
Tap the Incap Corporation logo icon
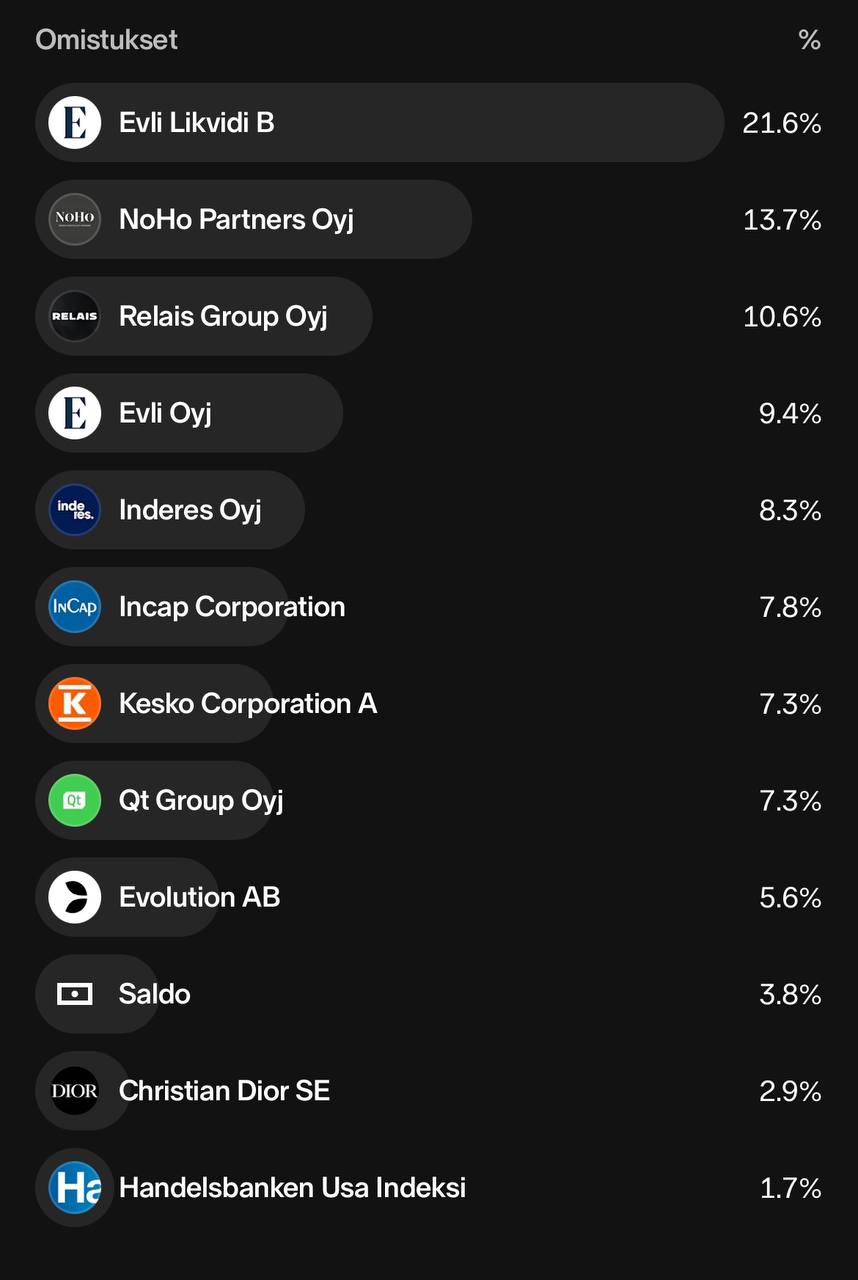(x=75, y=607)
